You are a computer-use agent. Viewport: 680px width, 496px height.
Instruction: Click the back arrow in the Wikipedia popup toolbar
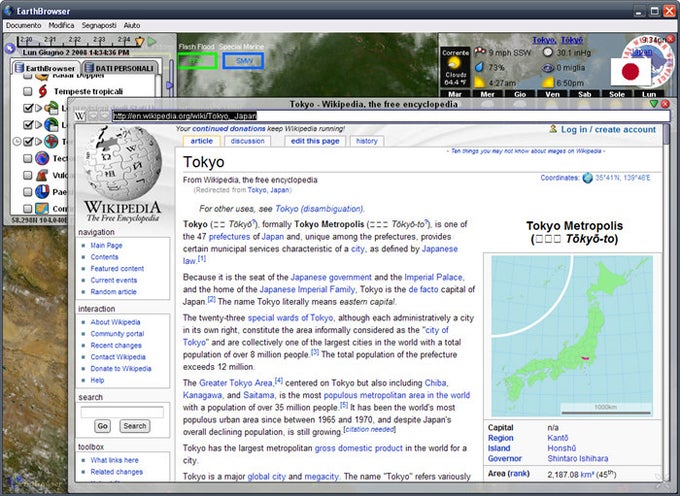click(93, 116)
